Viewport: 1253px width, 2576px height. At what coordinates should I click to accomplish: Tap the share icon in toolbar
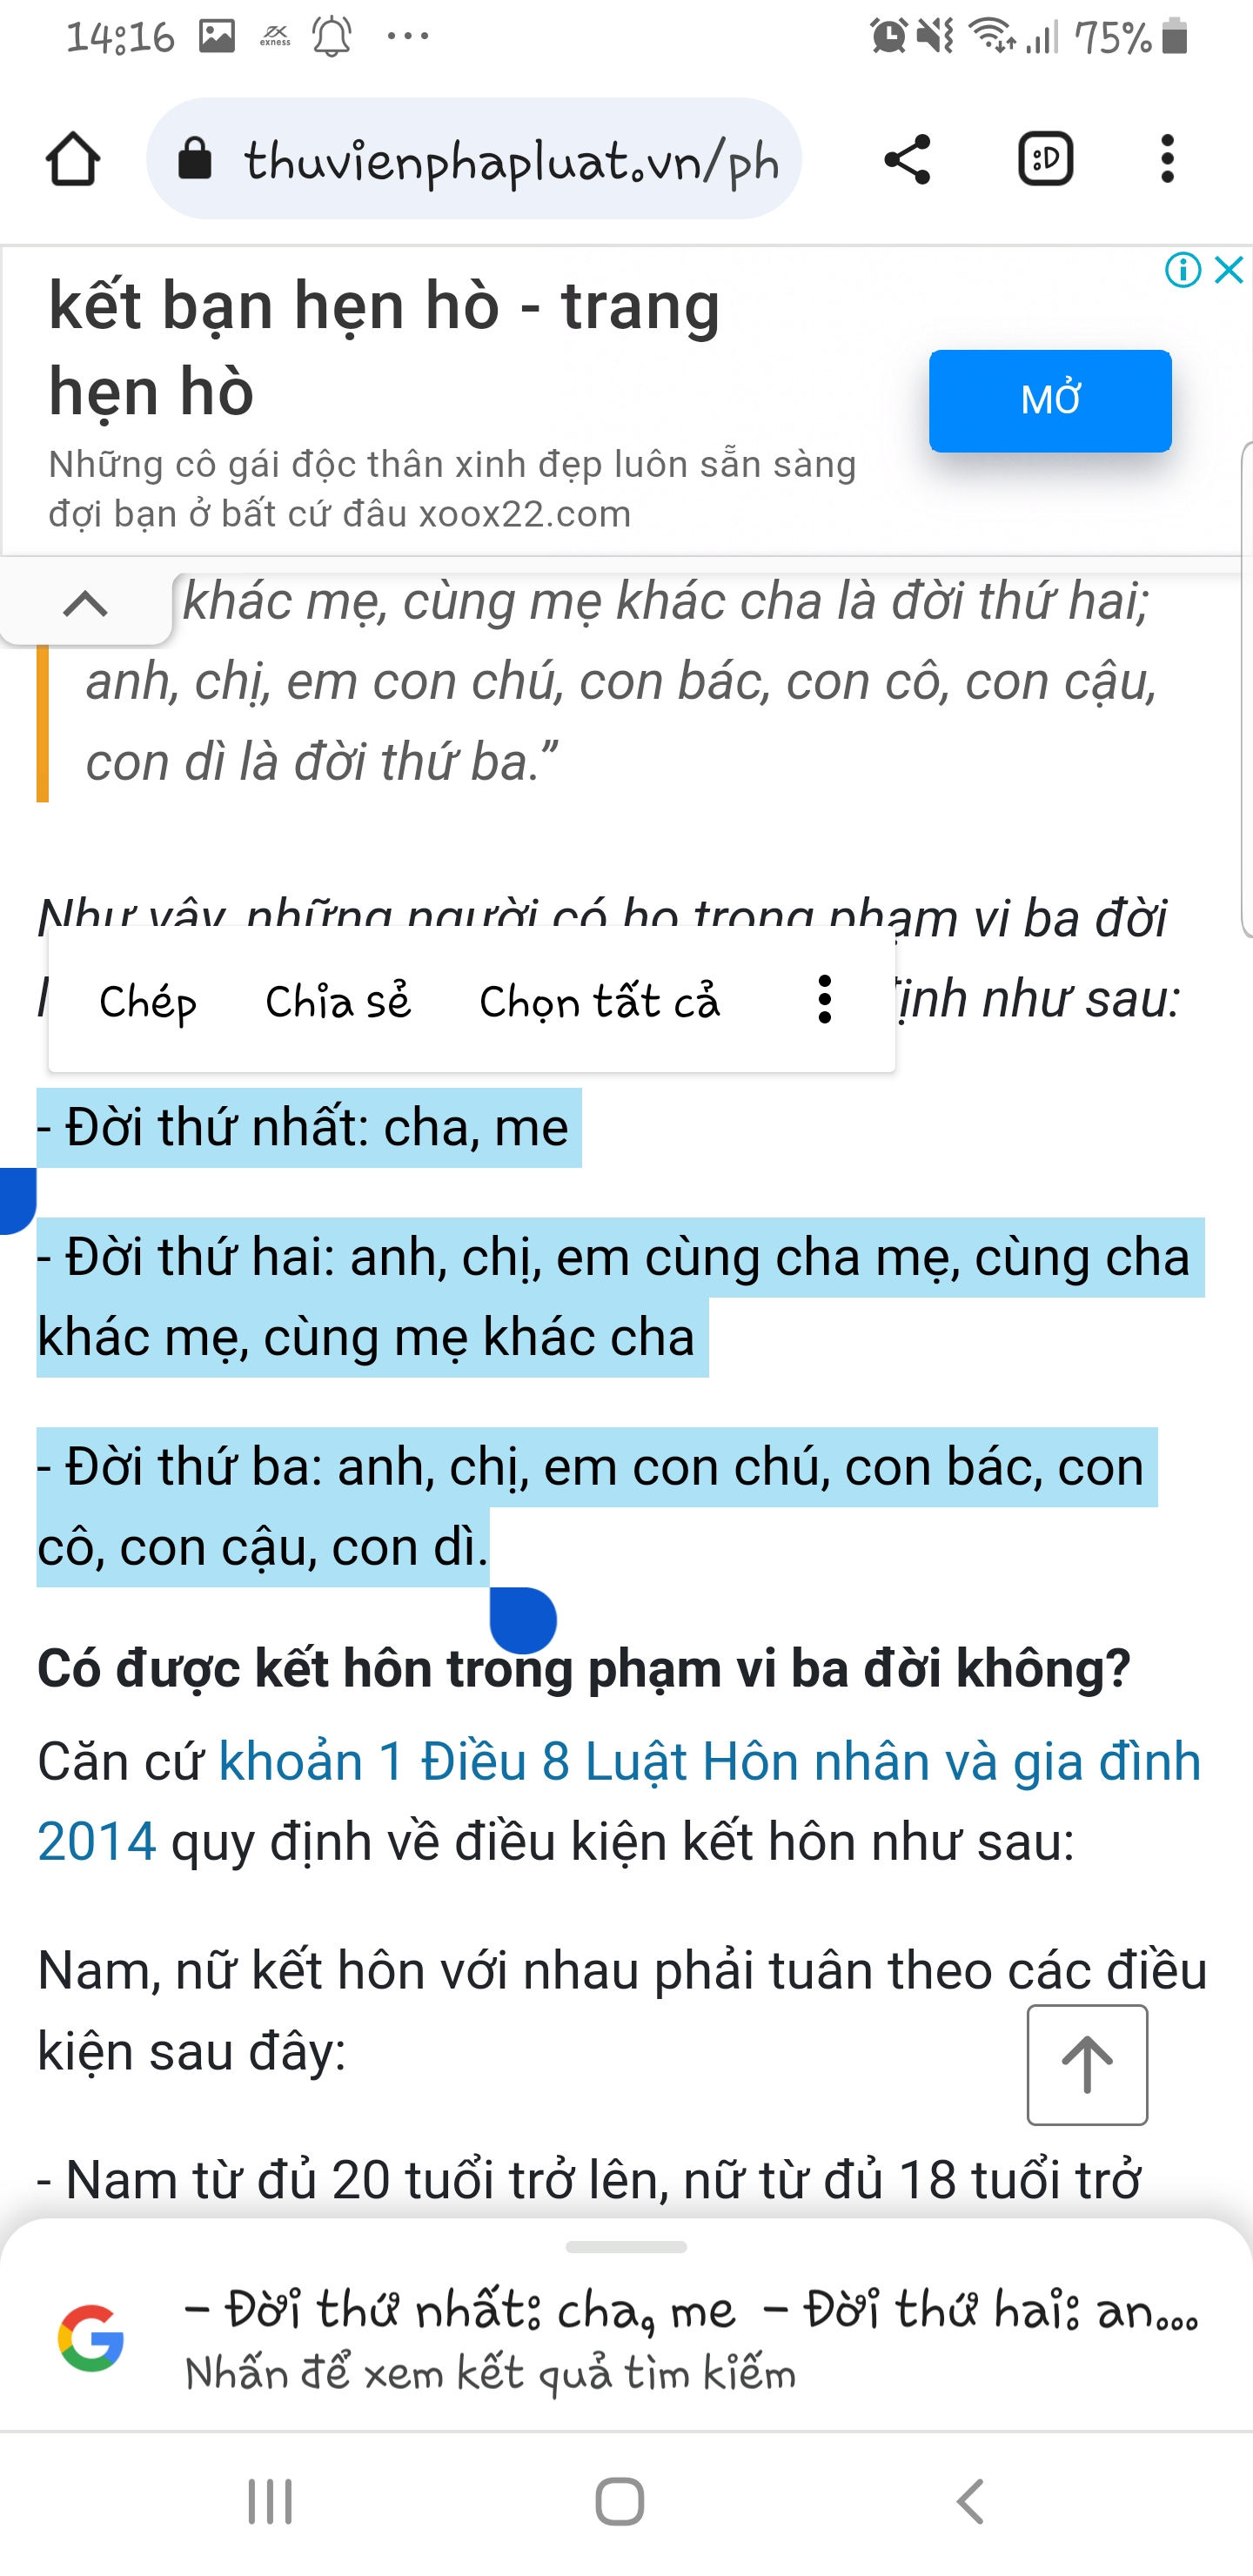[907, 159]
